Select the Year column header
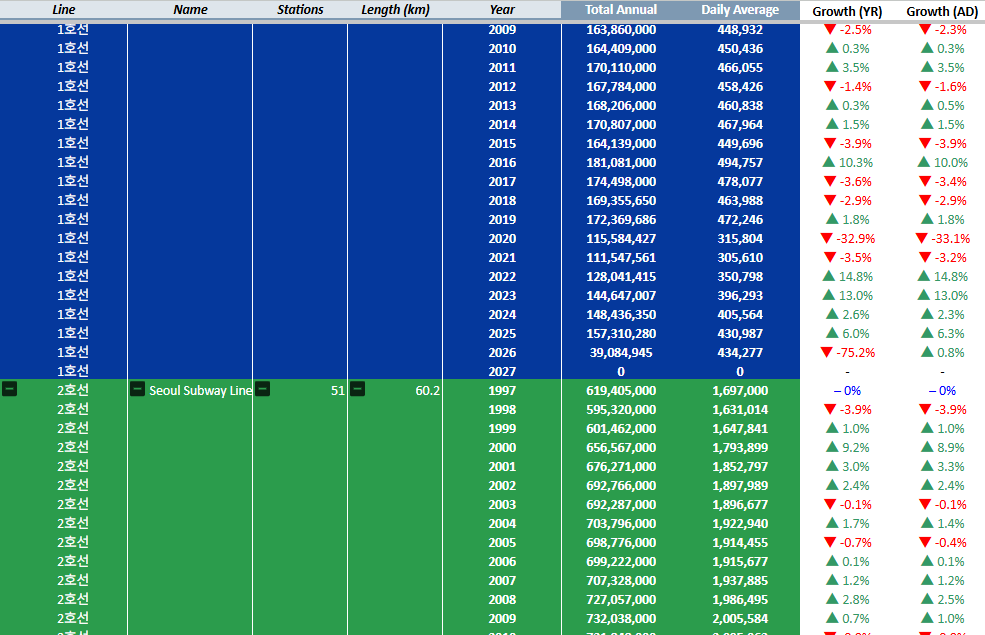This screenshot has width=985, height=635. pos(502,9)
